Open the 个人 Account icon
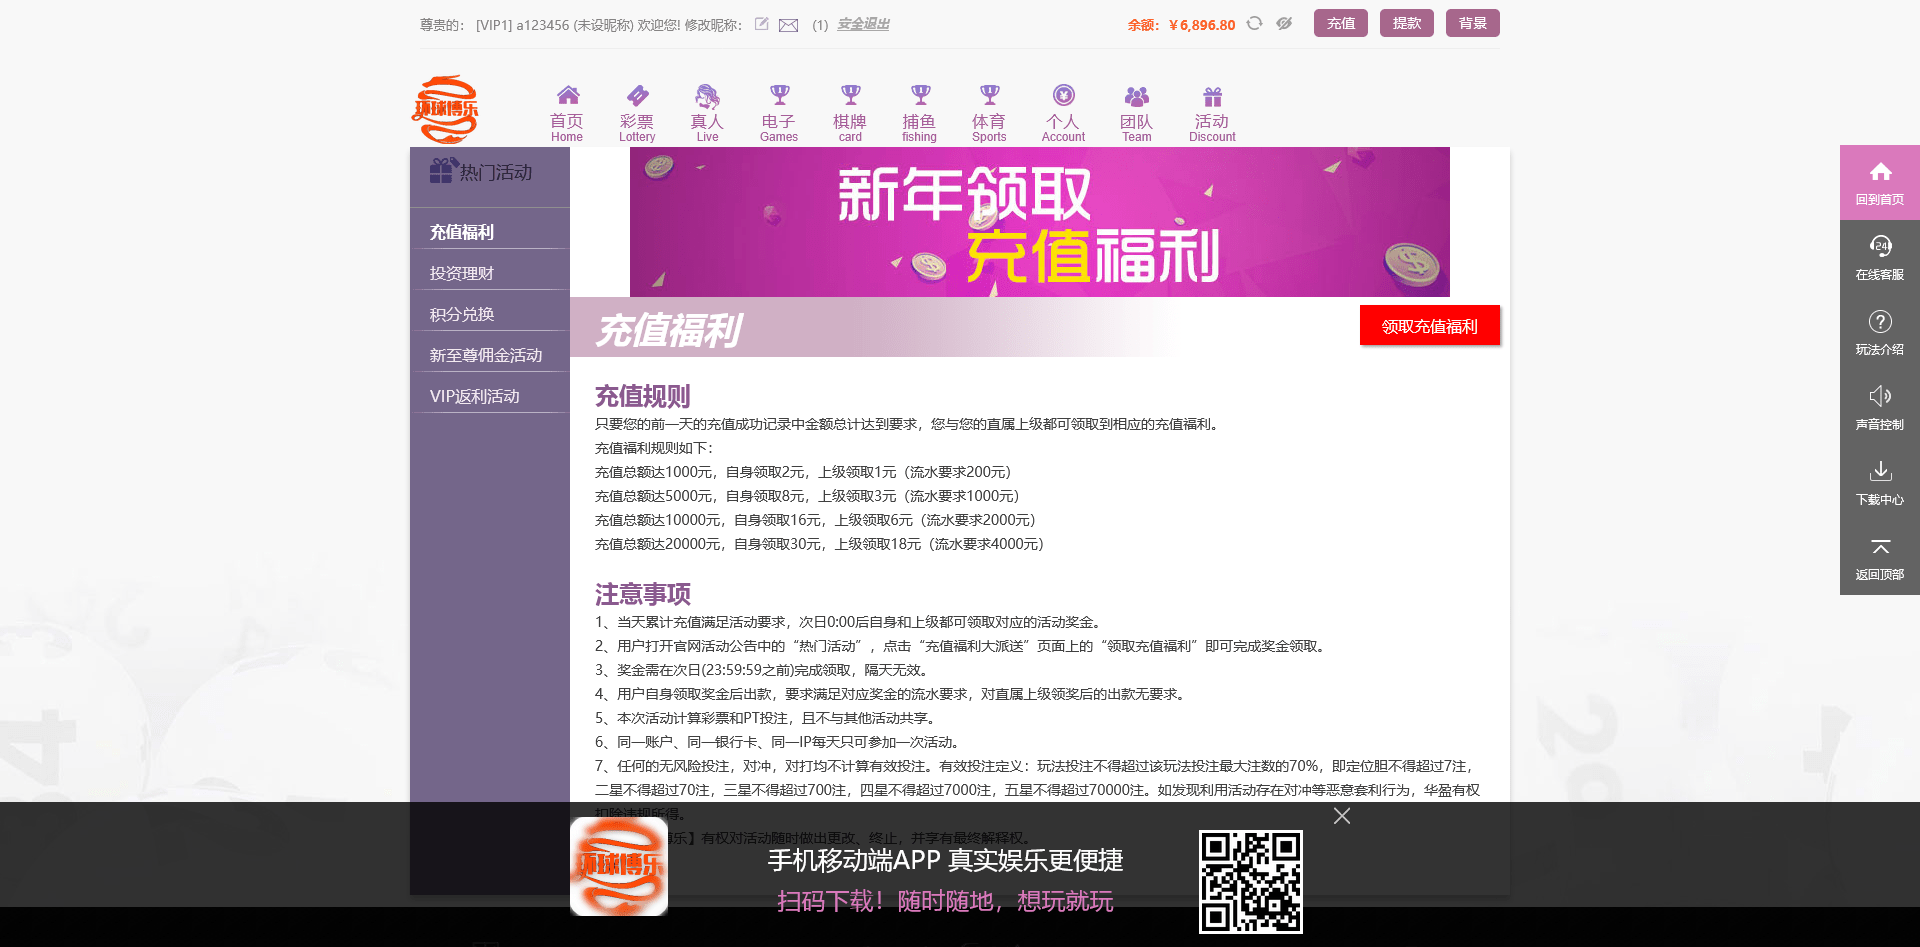1920x947 pixels. pos(1063,110)
